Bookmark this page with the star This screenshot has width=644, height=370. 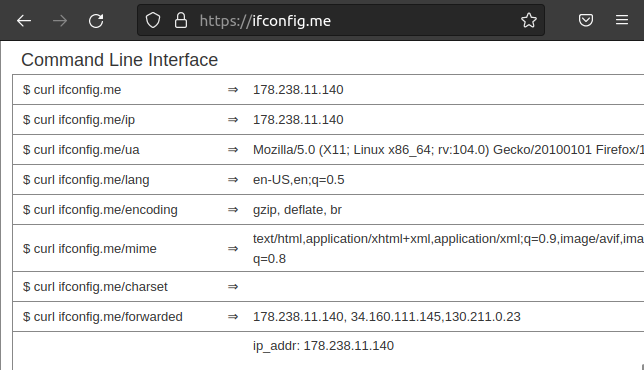[x=529, y=20]
